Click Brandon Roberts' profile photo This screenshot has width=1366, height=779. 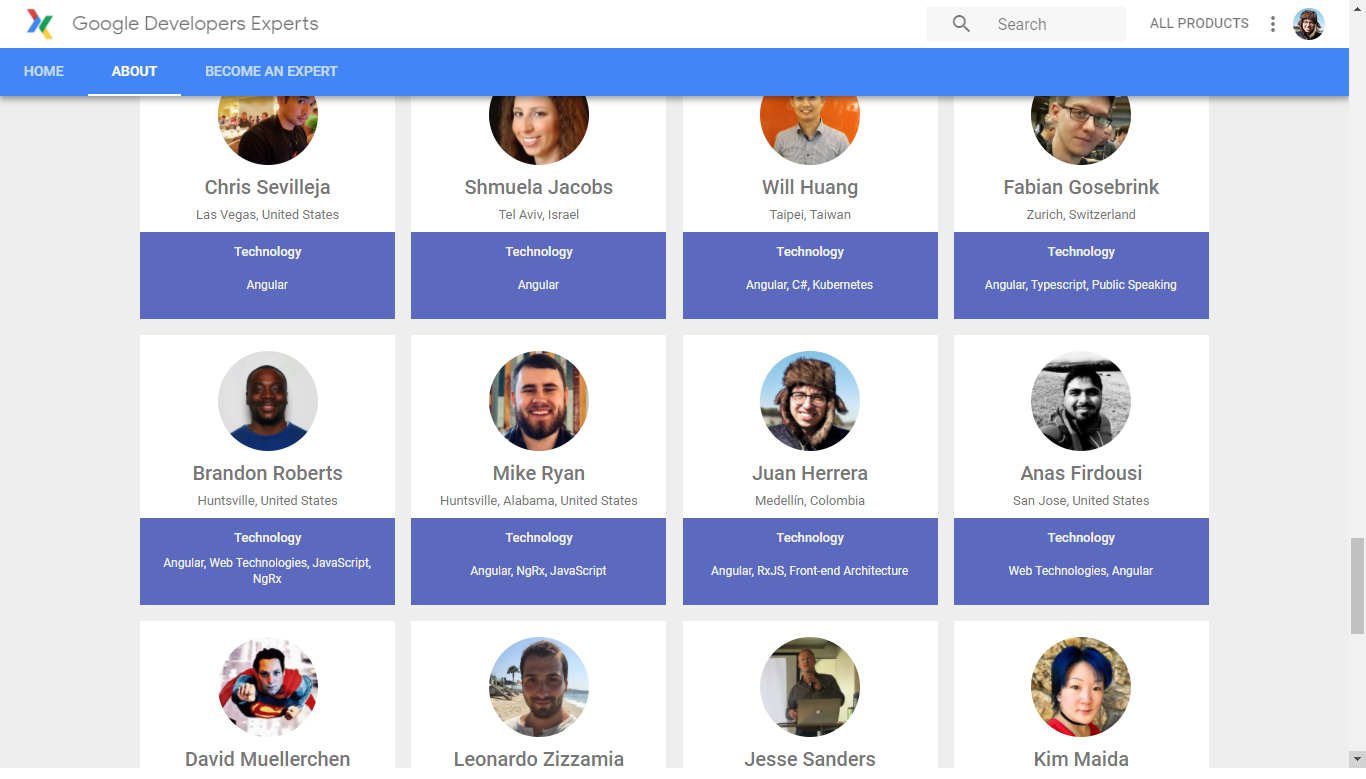[268, 401]
